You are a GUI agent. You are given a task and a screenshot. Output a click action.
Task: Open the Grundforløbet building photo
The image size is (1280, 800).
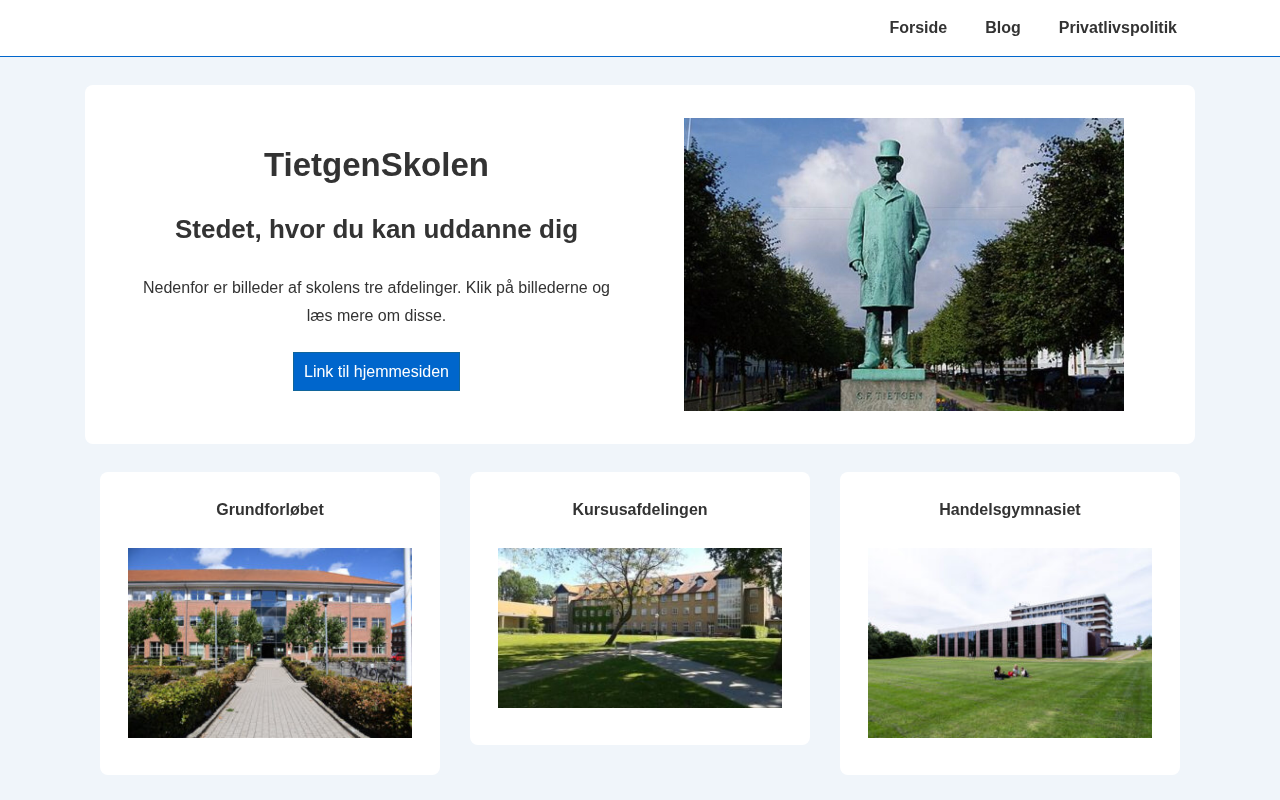pyautogui.click(x=270, y=643)
